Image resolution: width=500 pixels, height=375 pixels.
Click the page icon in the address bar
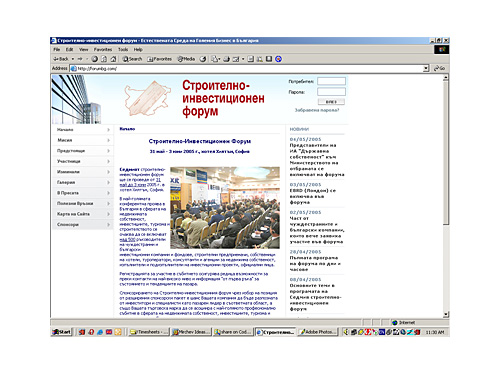click(74, 68)
